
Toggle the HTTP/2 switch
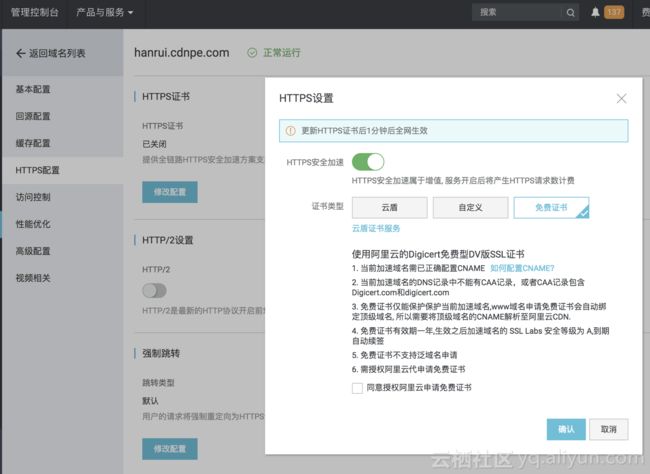click(x=154, y=290)
